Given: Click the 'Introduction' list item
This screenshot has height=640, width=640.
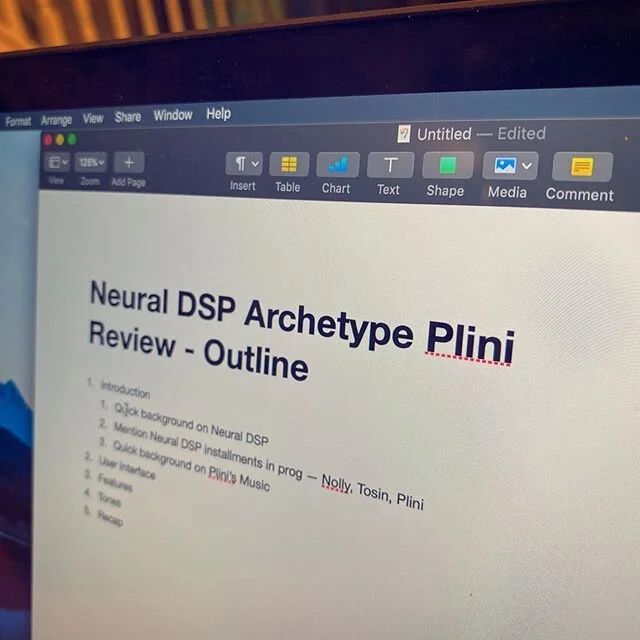Looking at the screenshot, I should 125,391.
